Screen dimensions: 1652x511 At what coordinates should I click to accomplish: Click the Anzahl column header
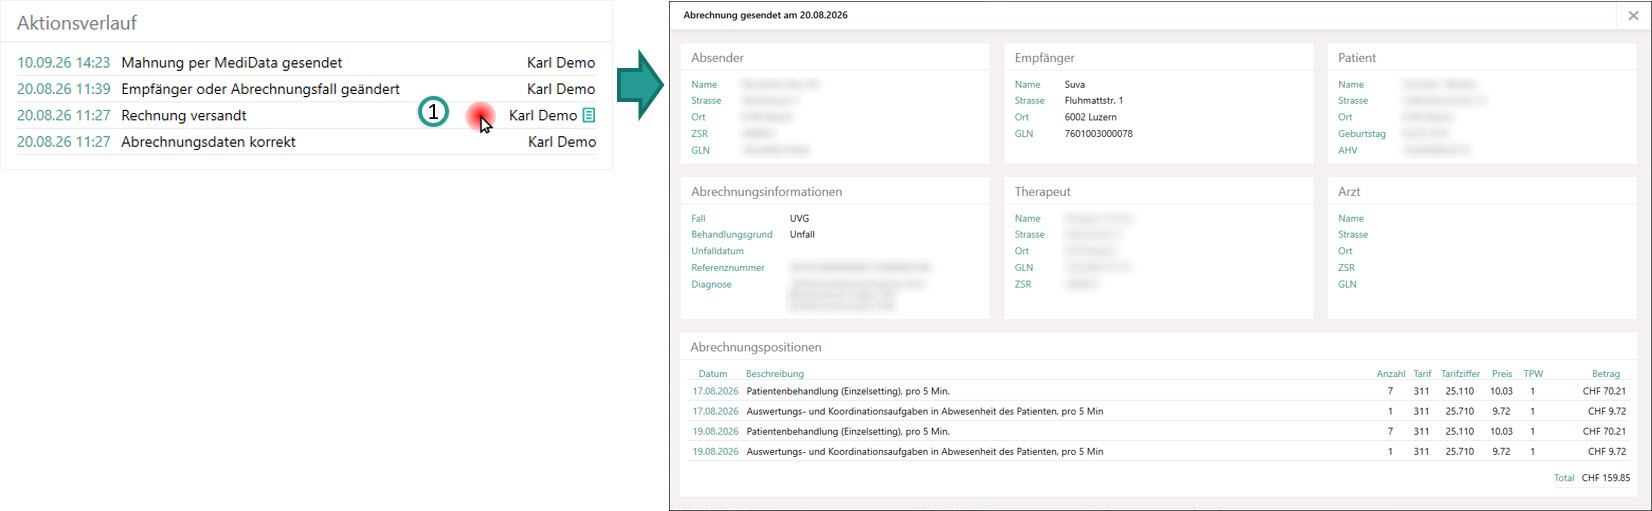1391,374
